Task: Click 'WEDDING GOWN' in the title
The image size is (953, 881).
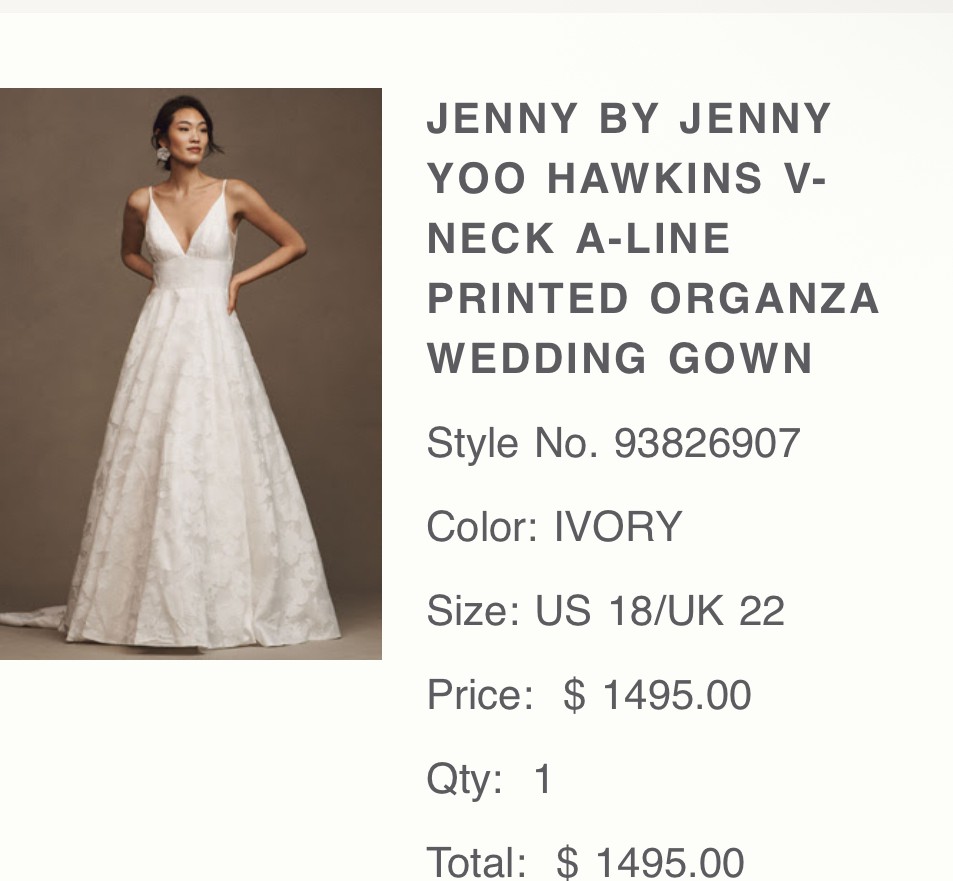Action: point(620,358)
